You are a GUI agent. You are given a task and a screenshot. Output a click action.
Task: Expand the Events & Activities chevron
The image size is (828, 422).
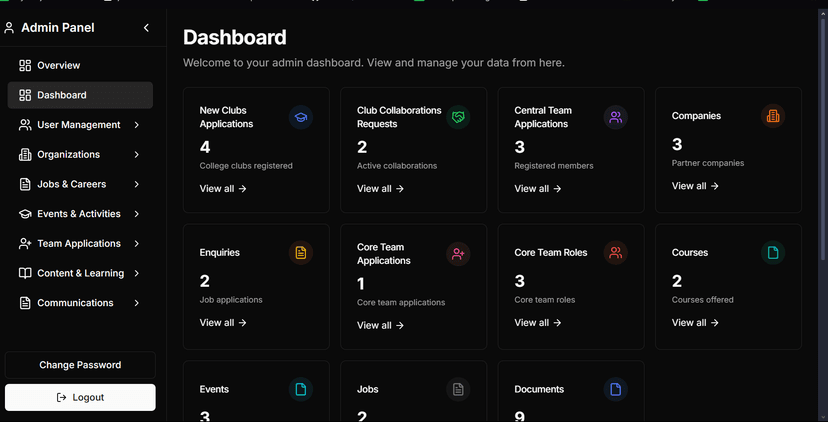(137, 214)
